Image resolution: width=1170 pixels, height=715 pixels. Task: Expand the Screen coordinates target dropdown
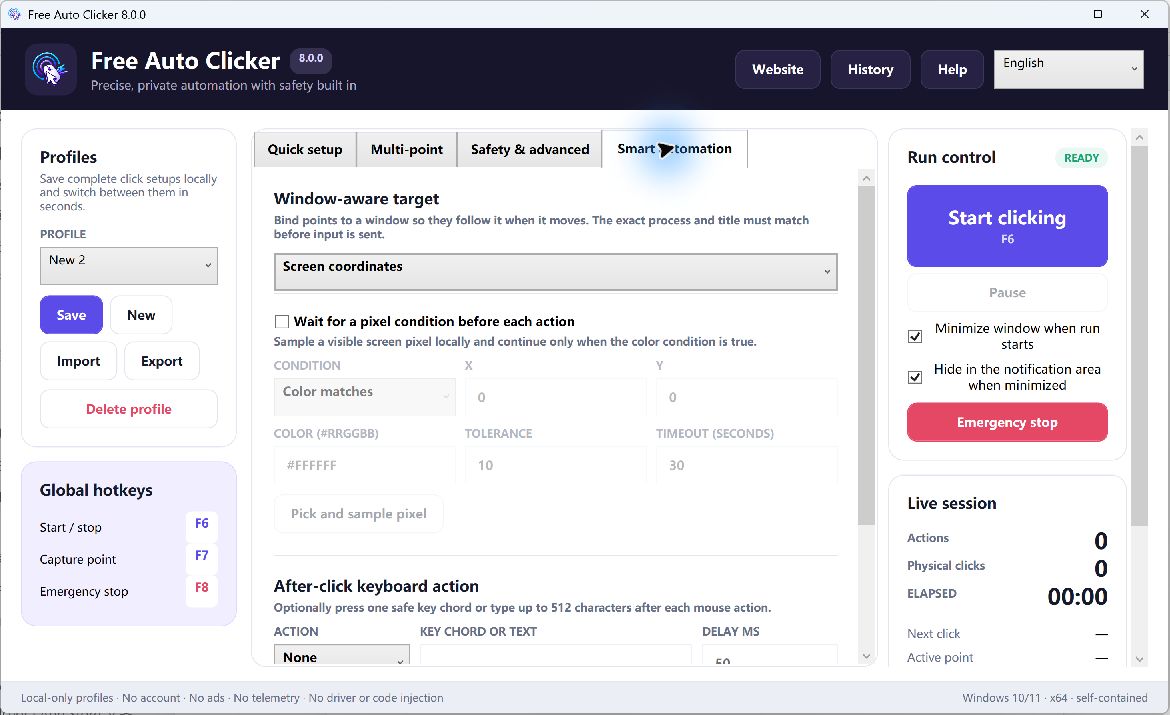[555, 272]
